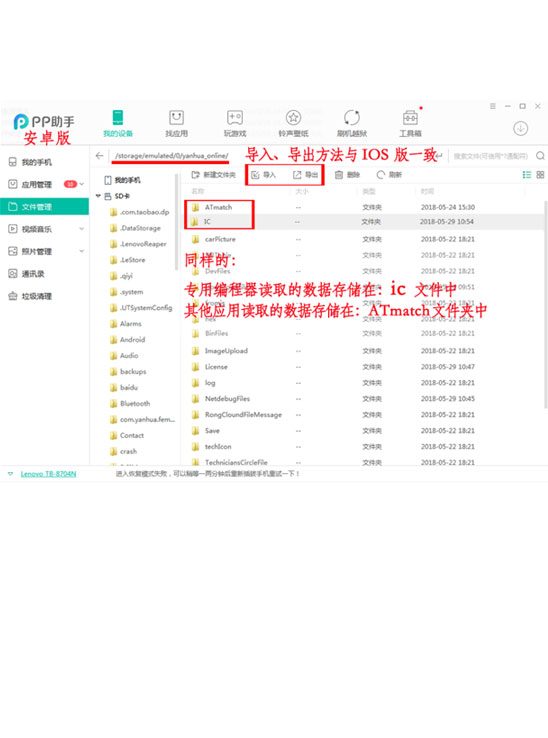
Task: Open the Play Games section icon
Action: click(235, 117)
